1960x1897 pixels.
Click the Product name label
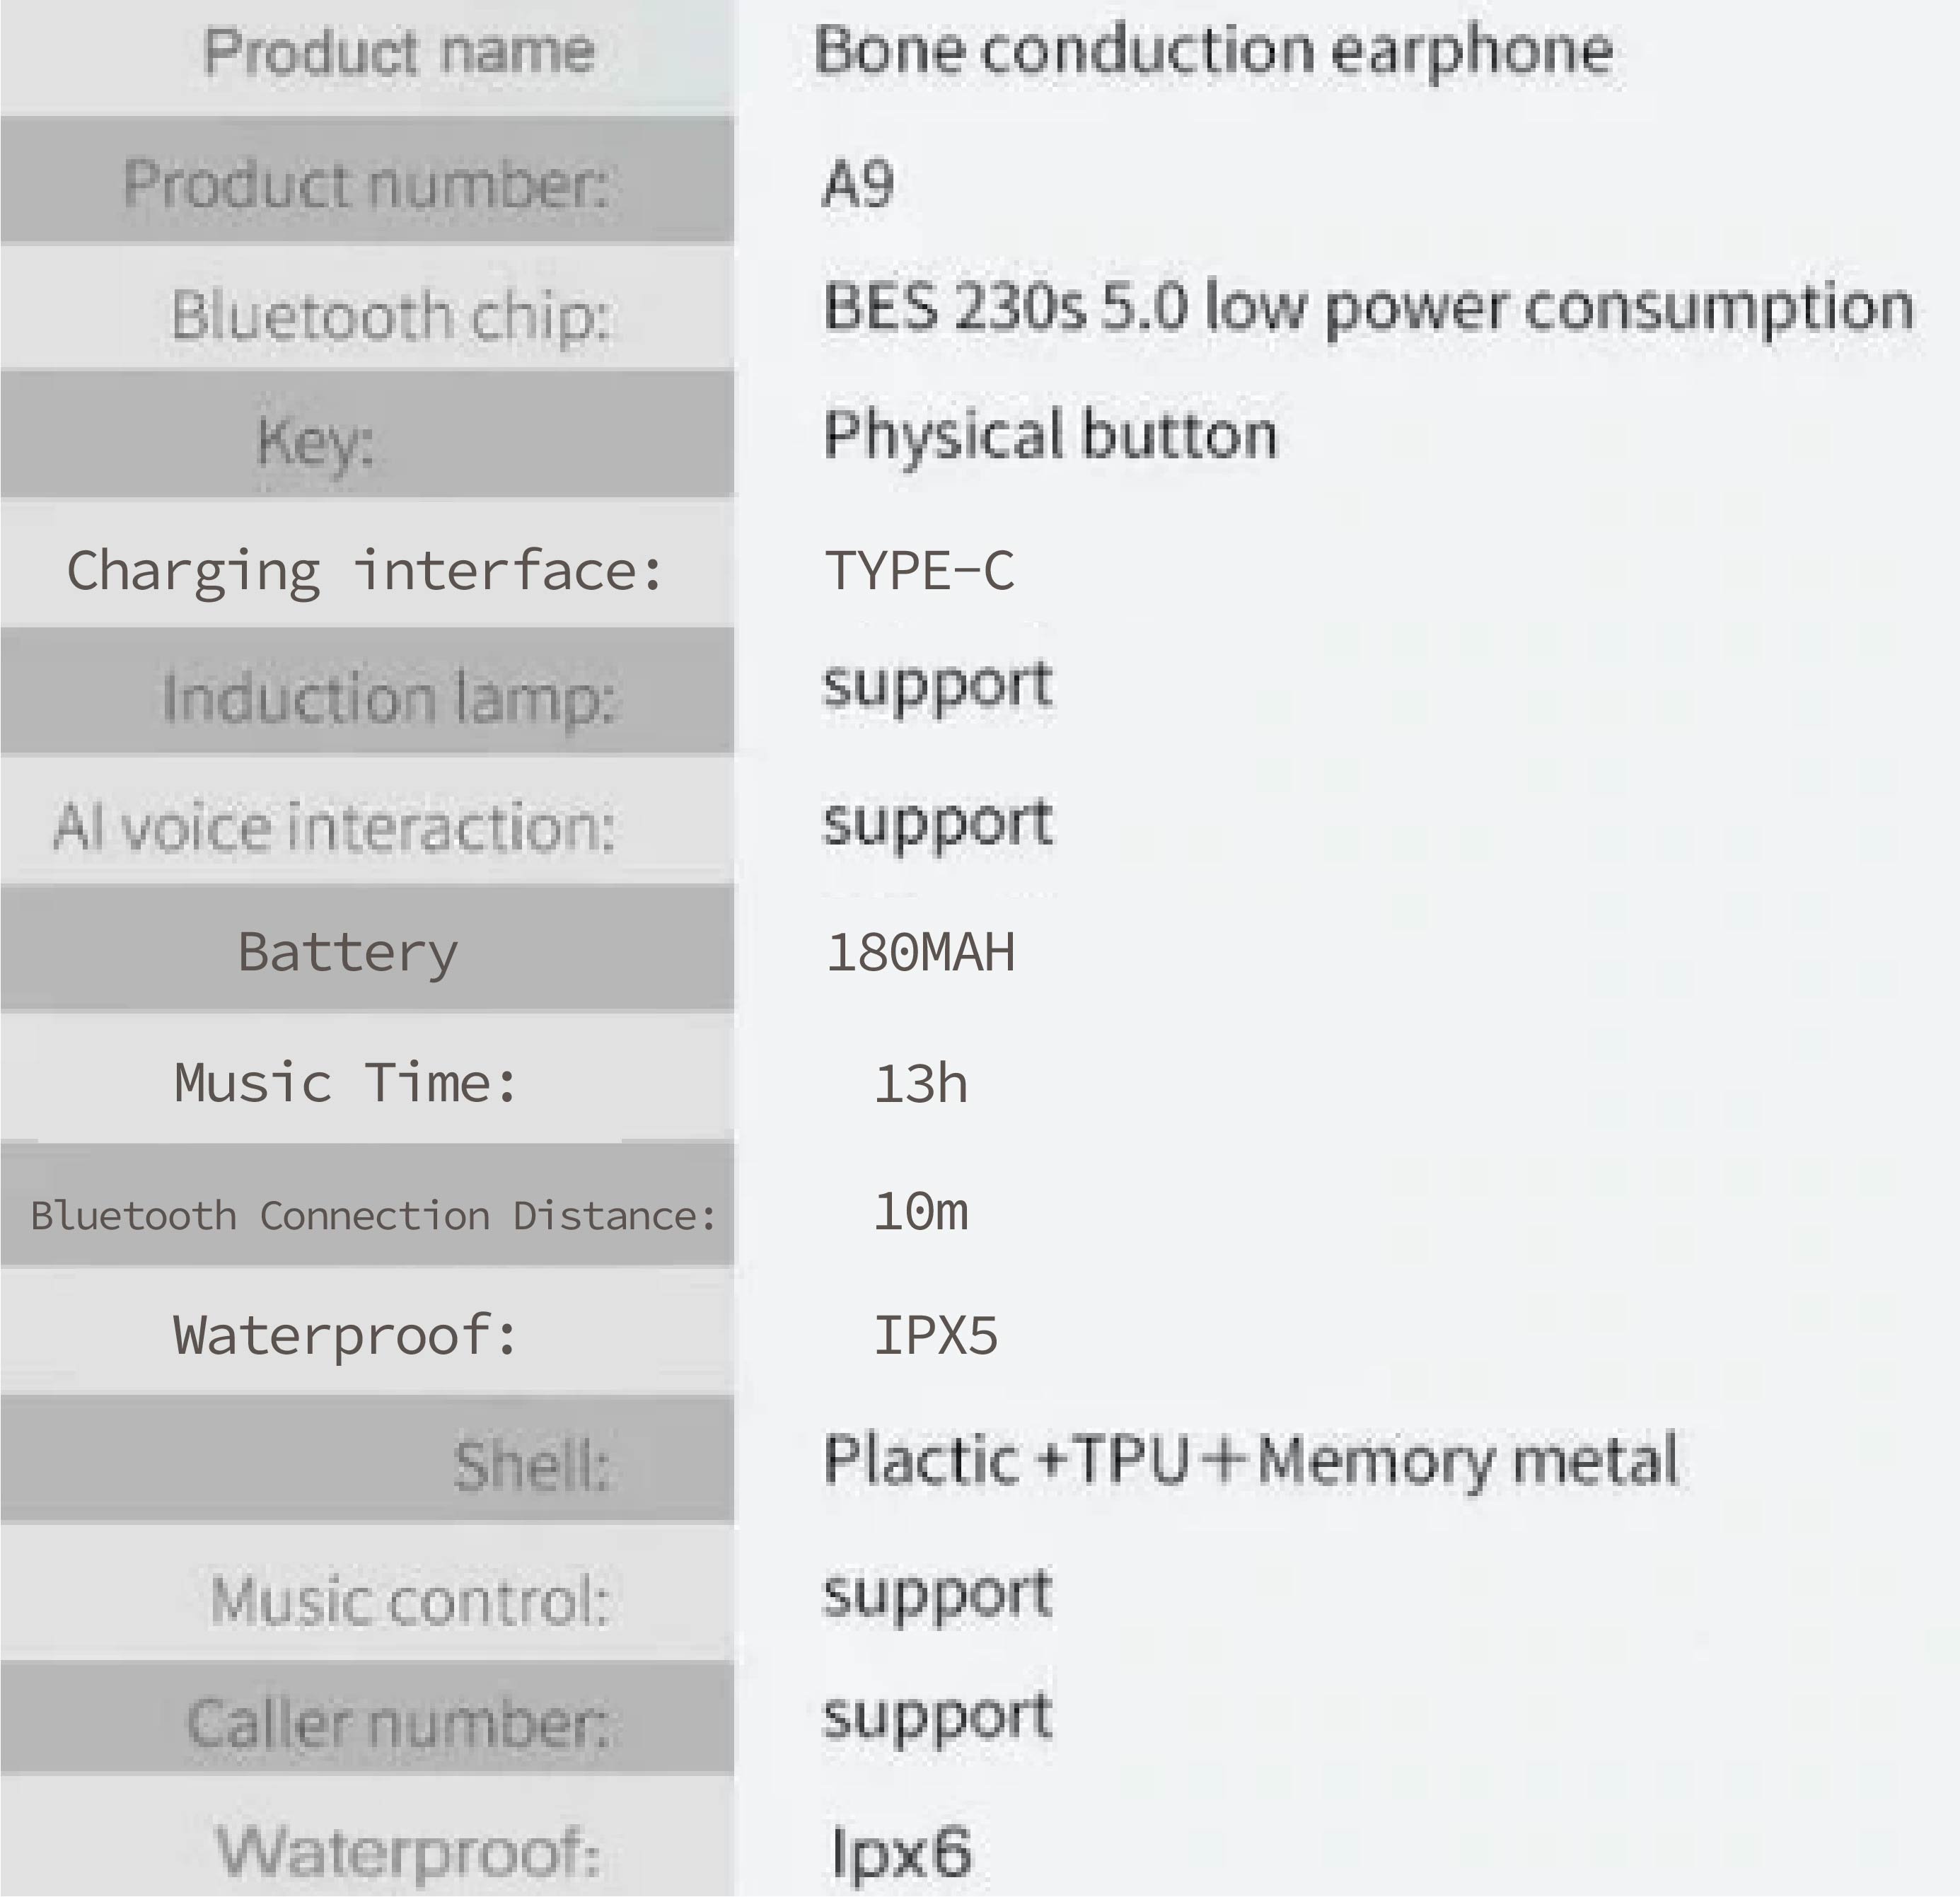coord(399,52)
